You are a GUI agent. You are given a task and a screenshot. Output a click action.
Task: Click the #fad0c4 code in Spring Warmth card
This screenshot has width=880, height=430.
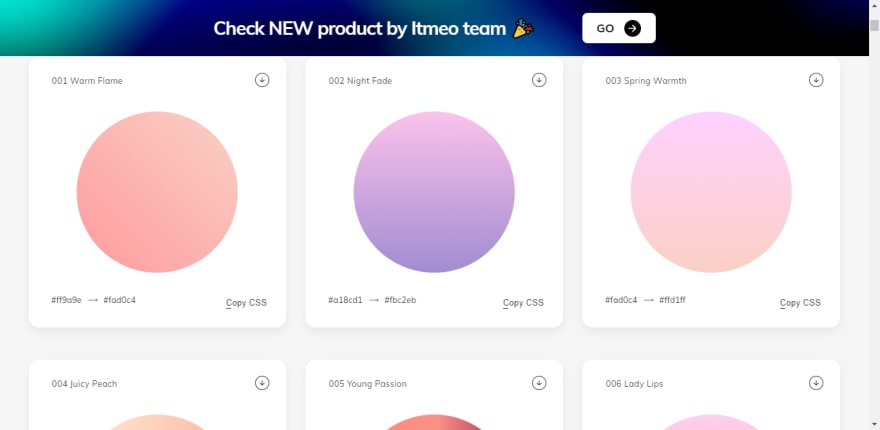(x=621, y=300)
